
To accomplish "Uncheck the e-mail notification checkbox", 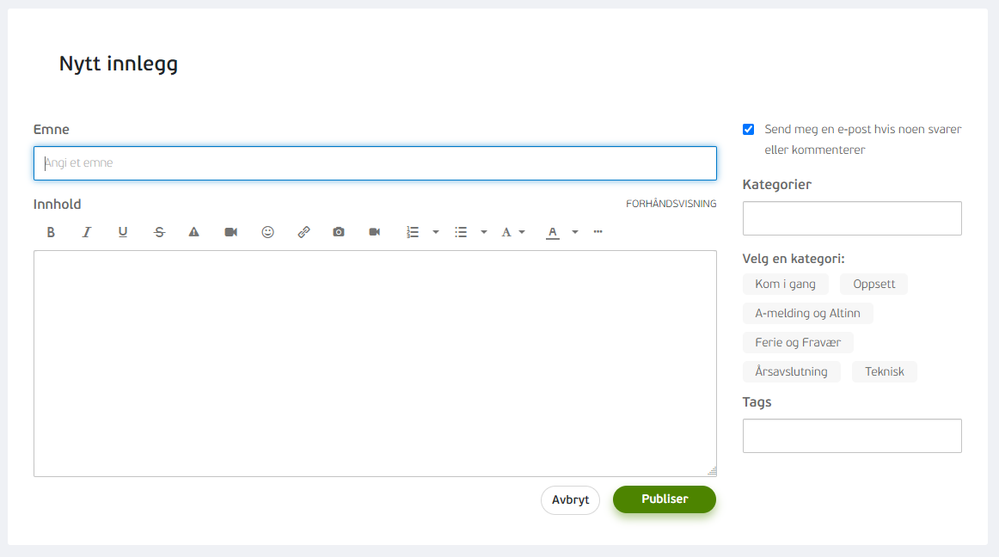I will click(x=749, y=129).
